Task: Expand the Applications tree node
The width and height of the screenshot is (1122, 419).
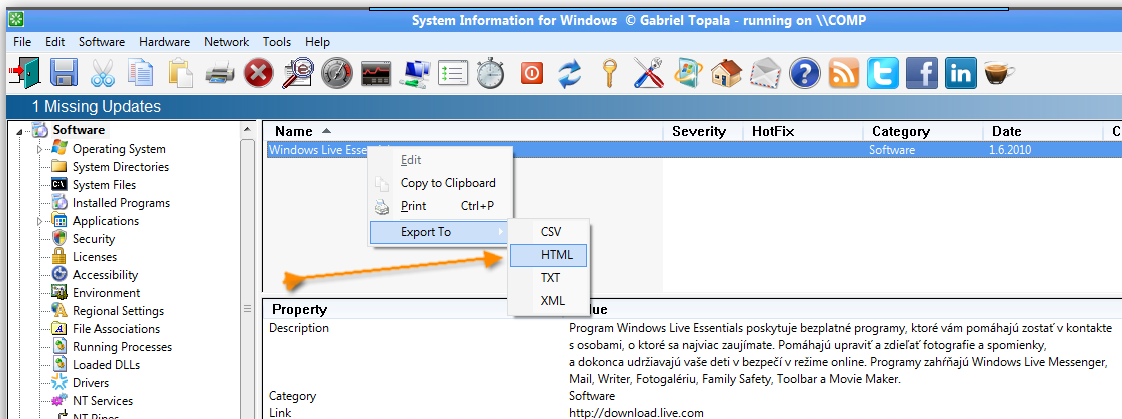Action: click(40, 222)
